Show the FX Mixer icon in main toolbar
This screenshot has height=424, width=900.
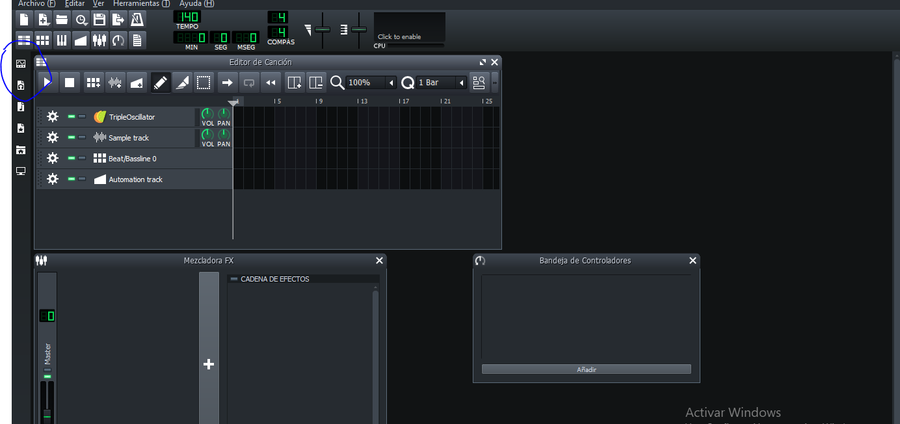(x=99, y=40)
